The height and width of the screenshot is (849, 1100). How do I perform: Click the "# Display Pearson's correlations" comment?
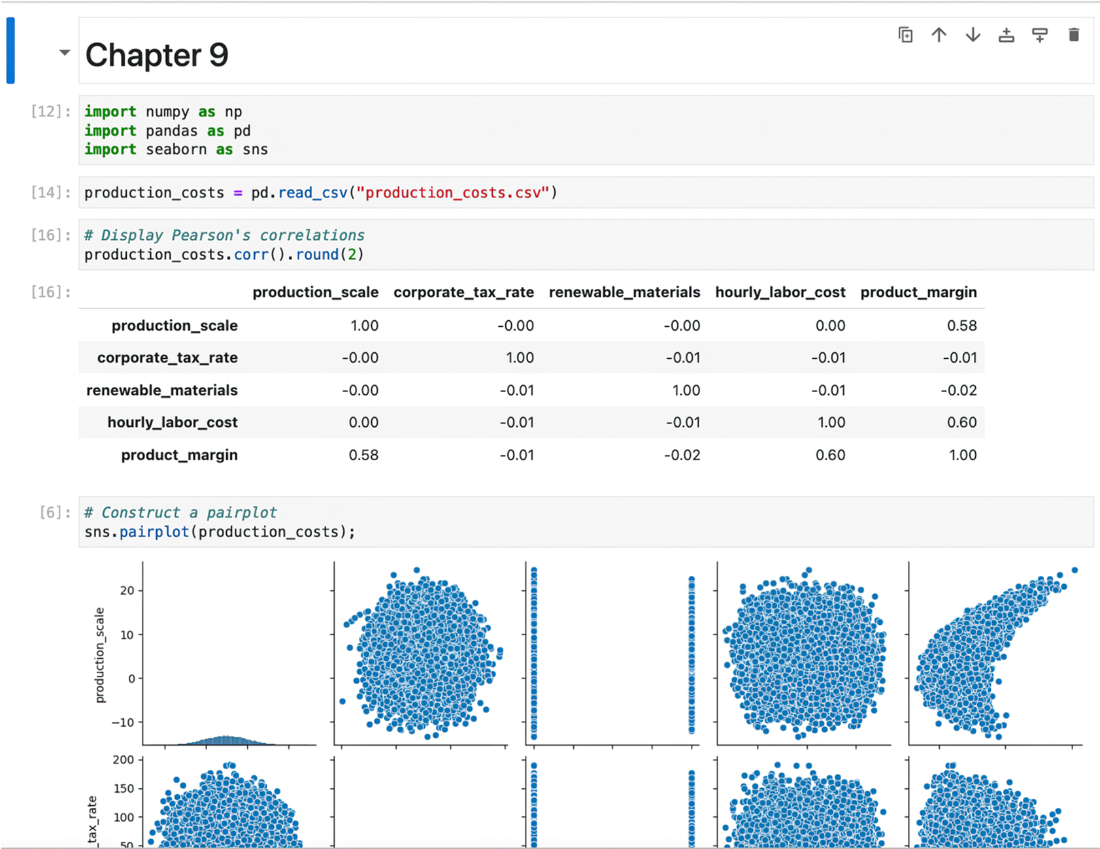[x=224, y=235]
